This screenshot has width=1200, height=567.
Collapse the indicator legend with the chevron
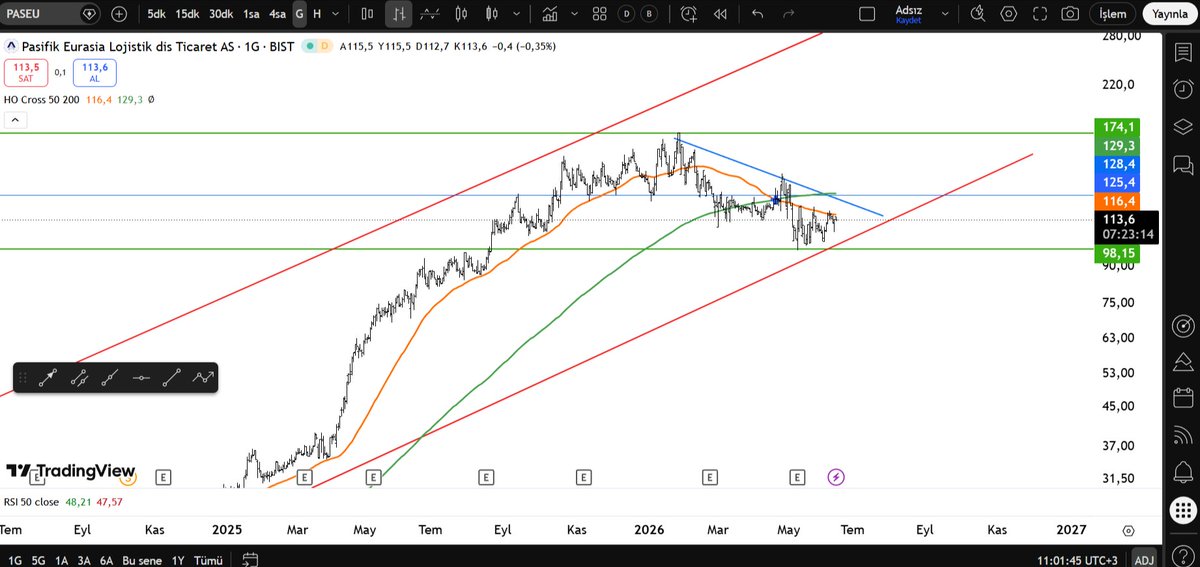coord(15,121)
